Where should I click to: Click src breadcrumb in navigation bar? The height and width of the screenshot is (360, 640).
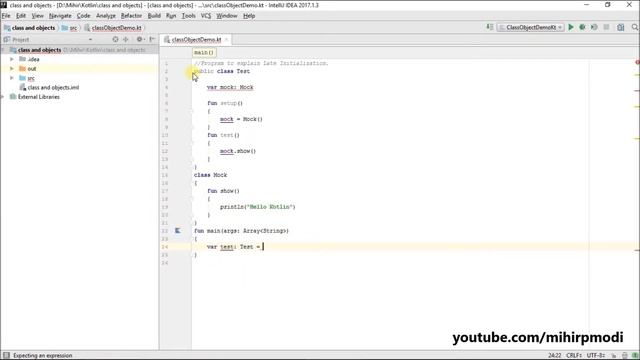[x=69, y=28]
